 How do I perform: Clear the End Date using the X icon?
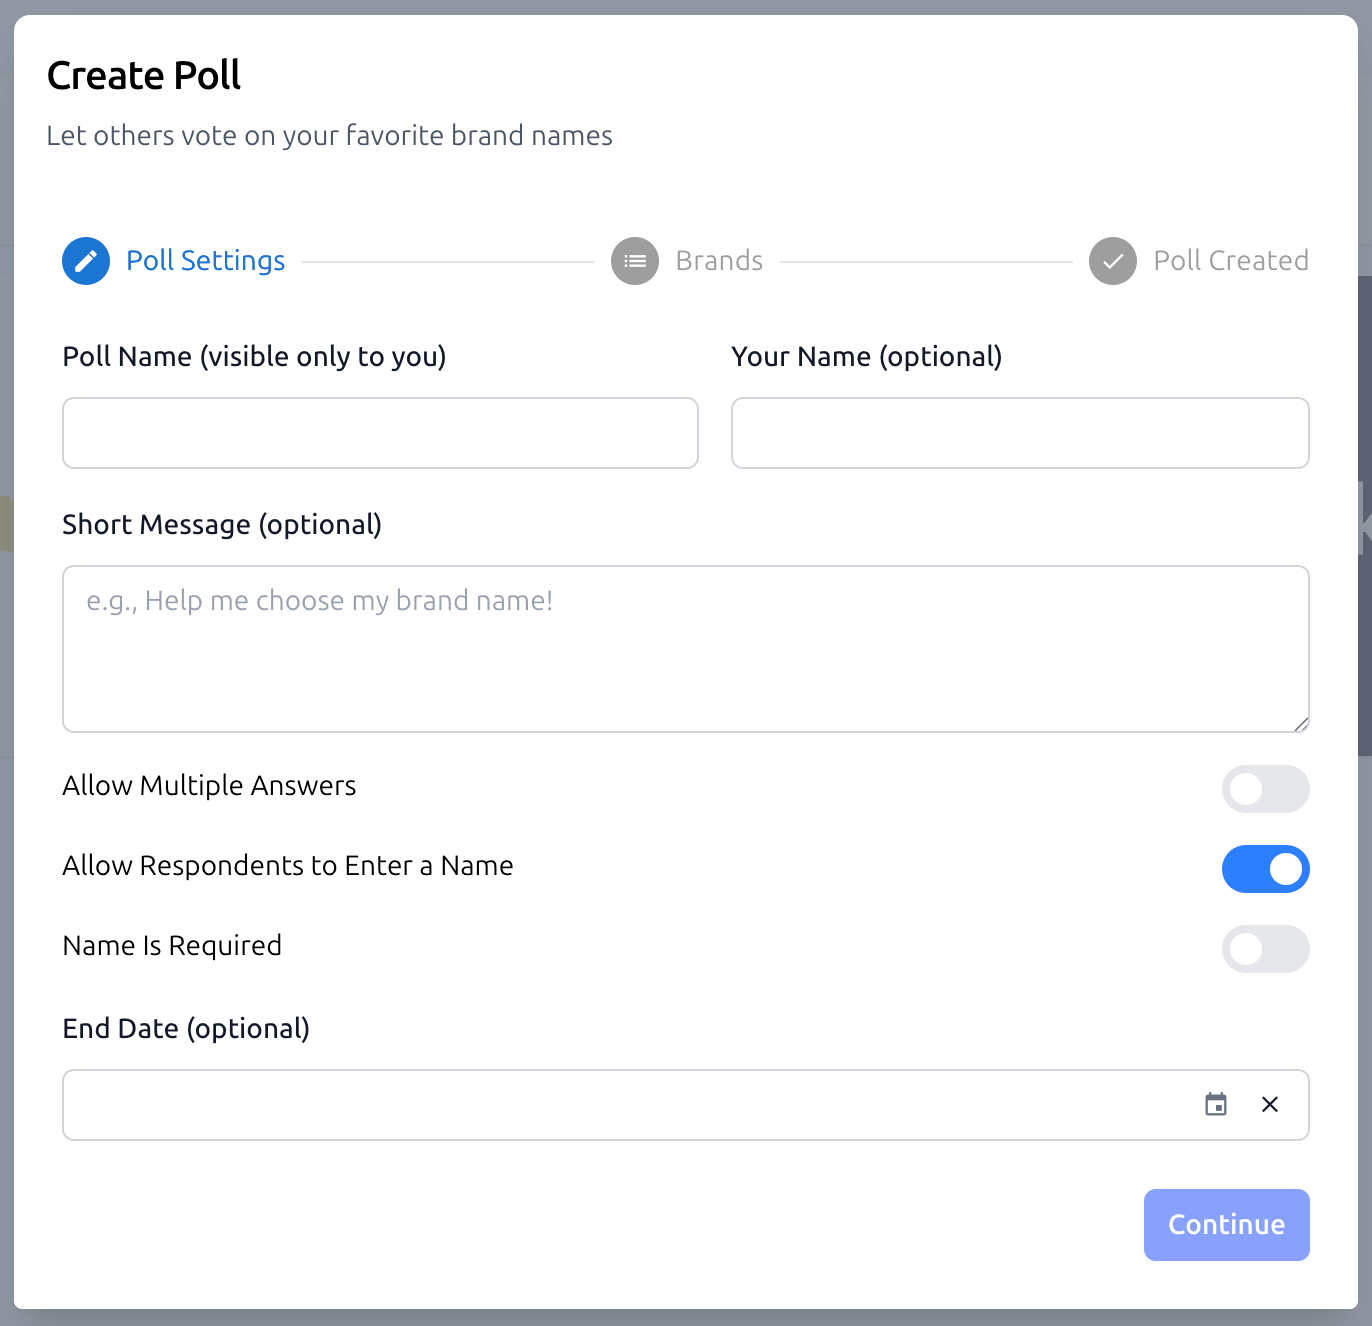pyautogui.click(x=1270, y=1105)
